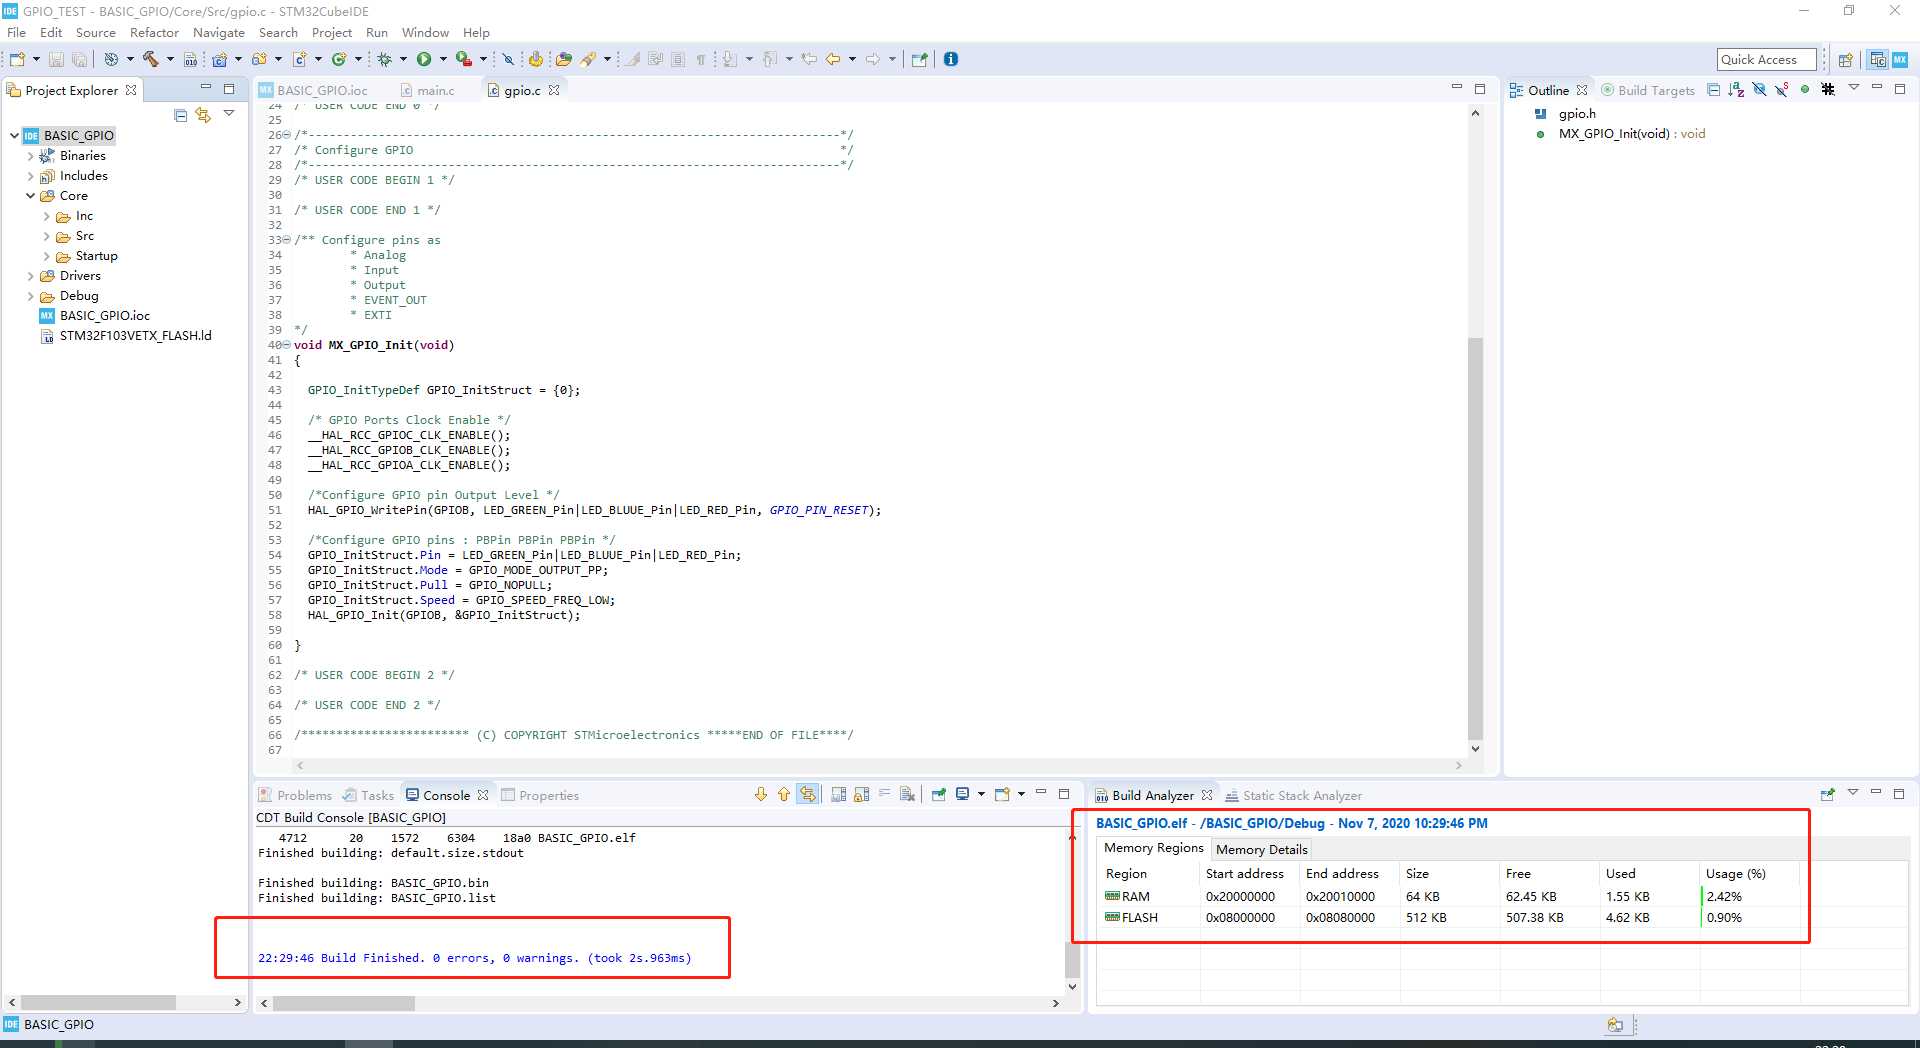
Task: Collapse the BASIC_GPIO project node
Action: tap(14, 135)
